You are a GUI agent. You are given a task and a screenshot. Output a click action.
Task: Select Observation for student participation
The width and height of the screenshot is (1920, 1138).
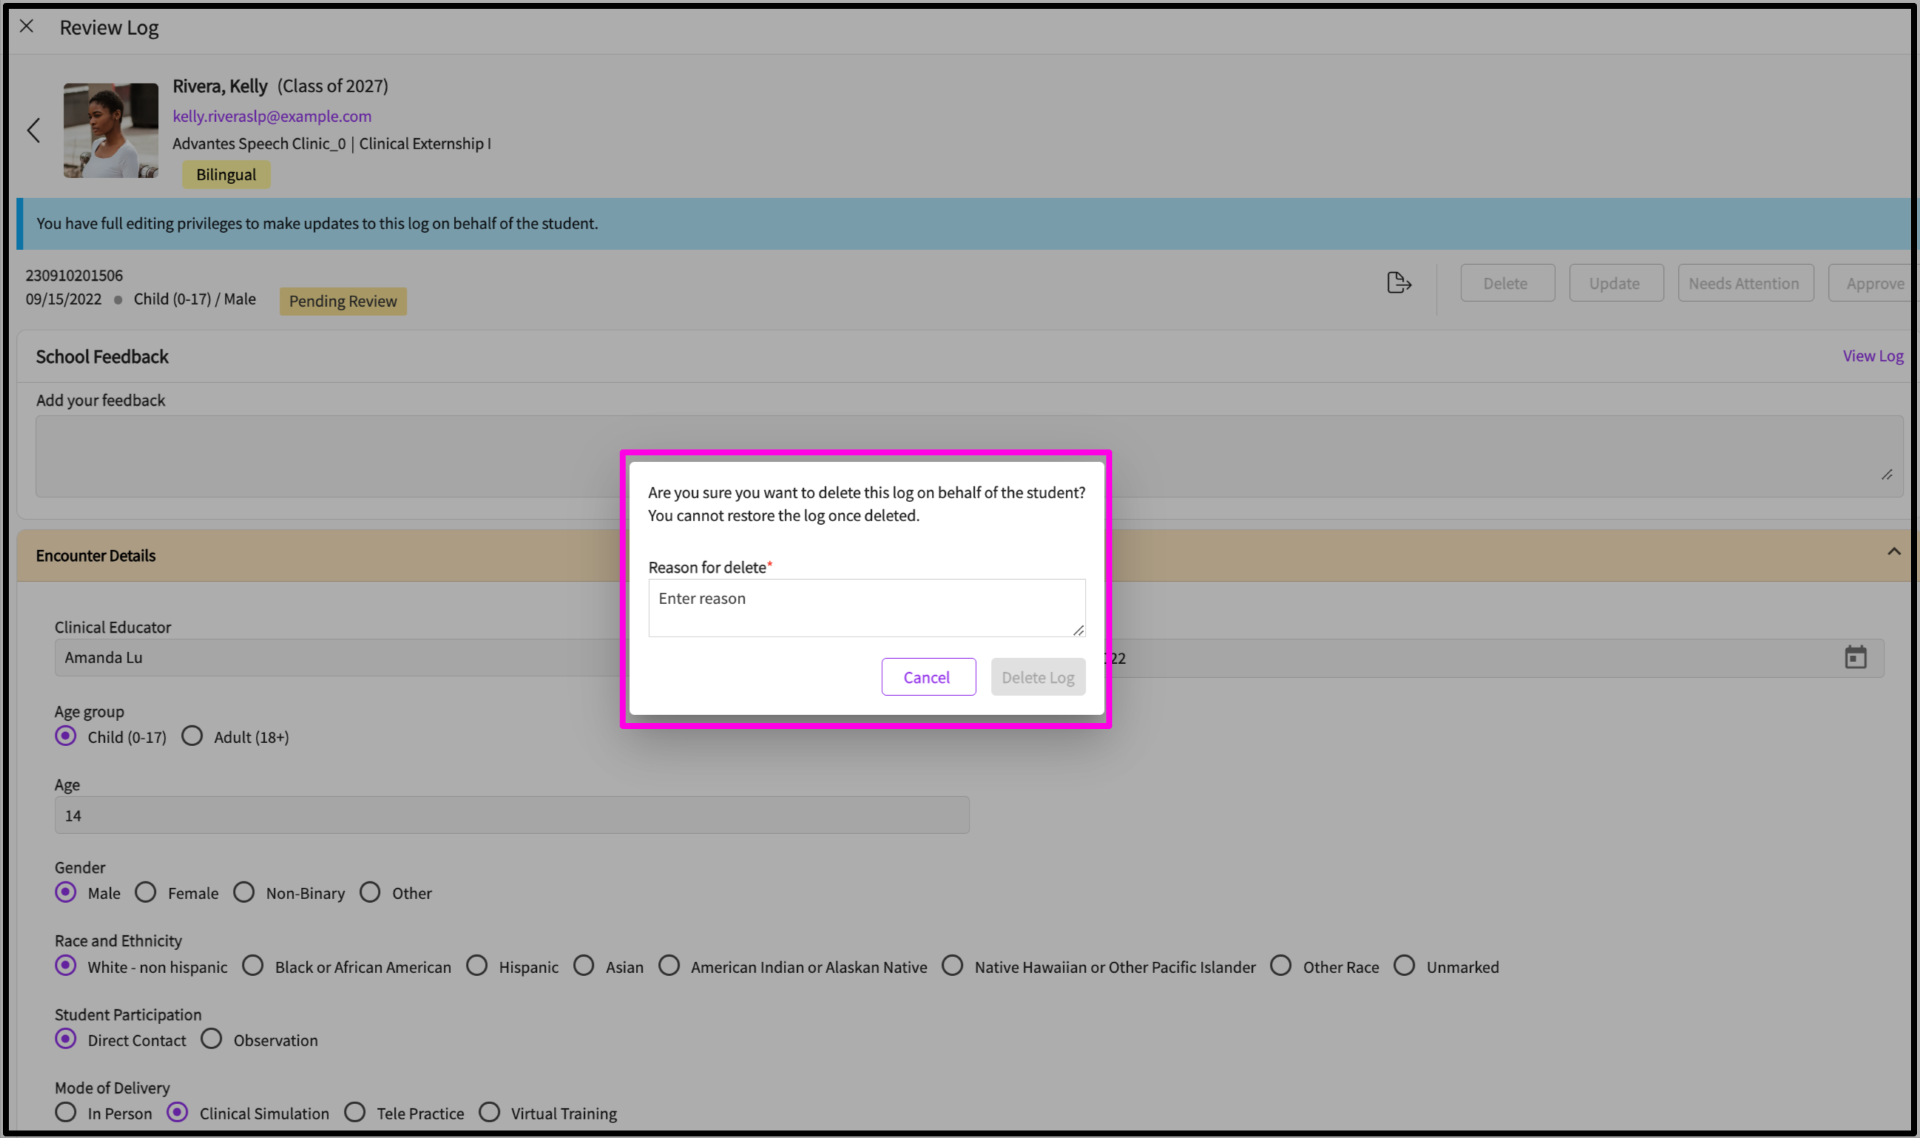[212, 1040]
